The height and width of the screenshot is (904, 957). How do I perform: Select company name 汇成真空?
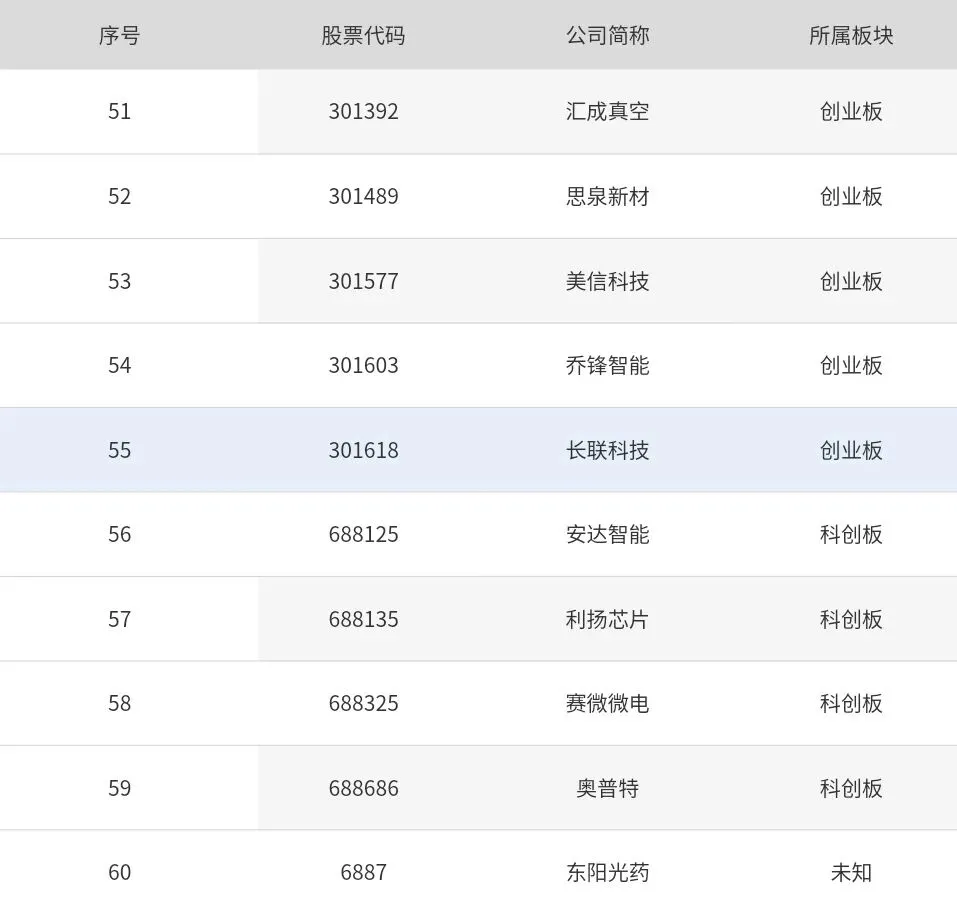607,111
